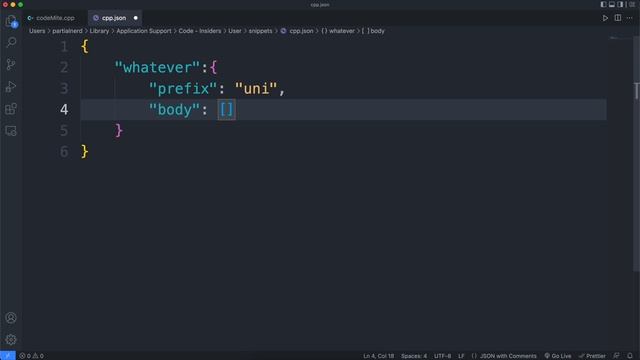Open the Accounts menu icon

pyautogui.click(x=11, y=318)
